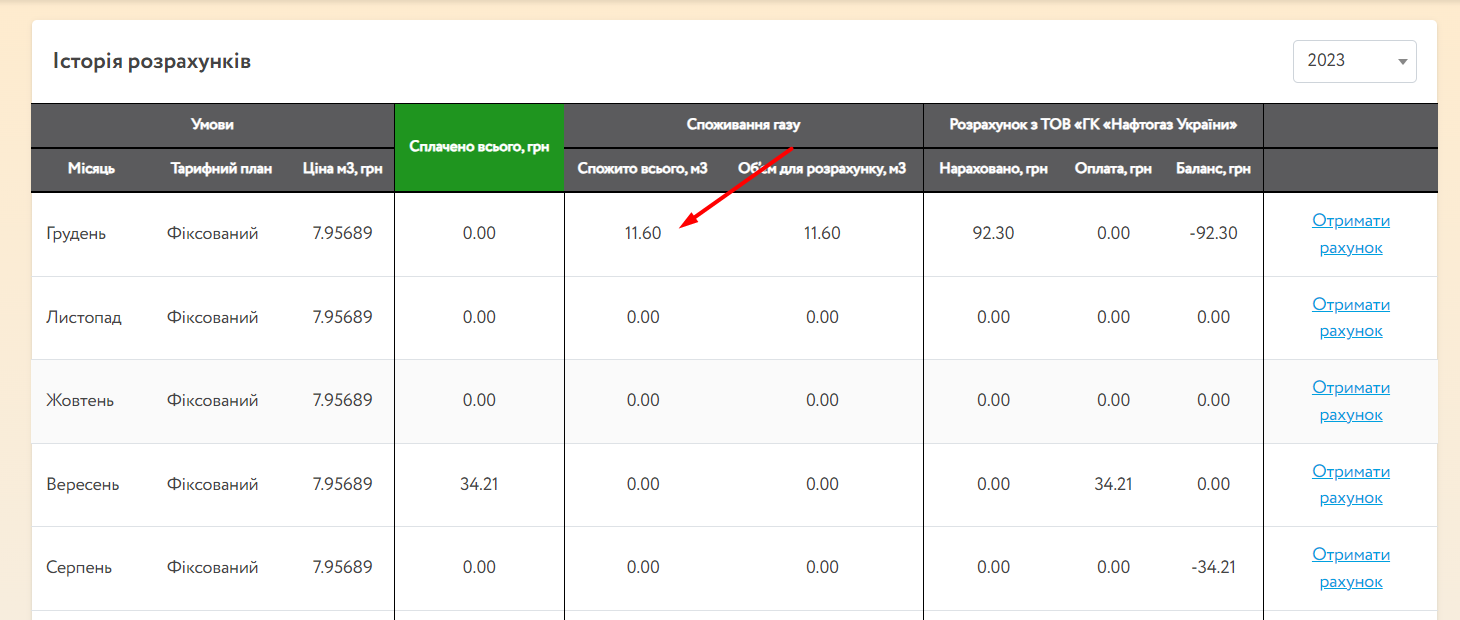Click the -34.21 balance for Серпень
Viewport: 1460px width, 620px height.
(x=1213, y=568)
